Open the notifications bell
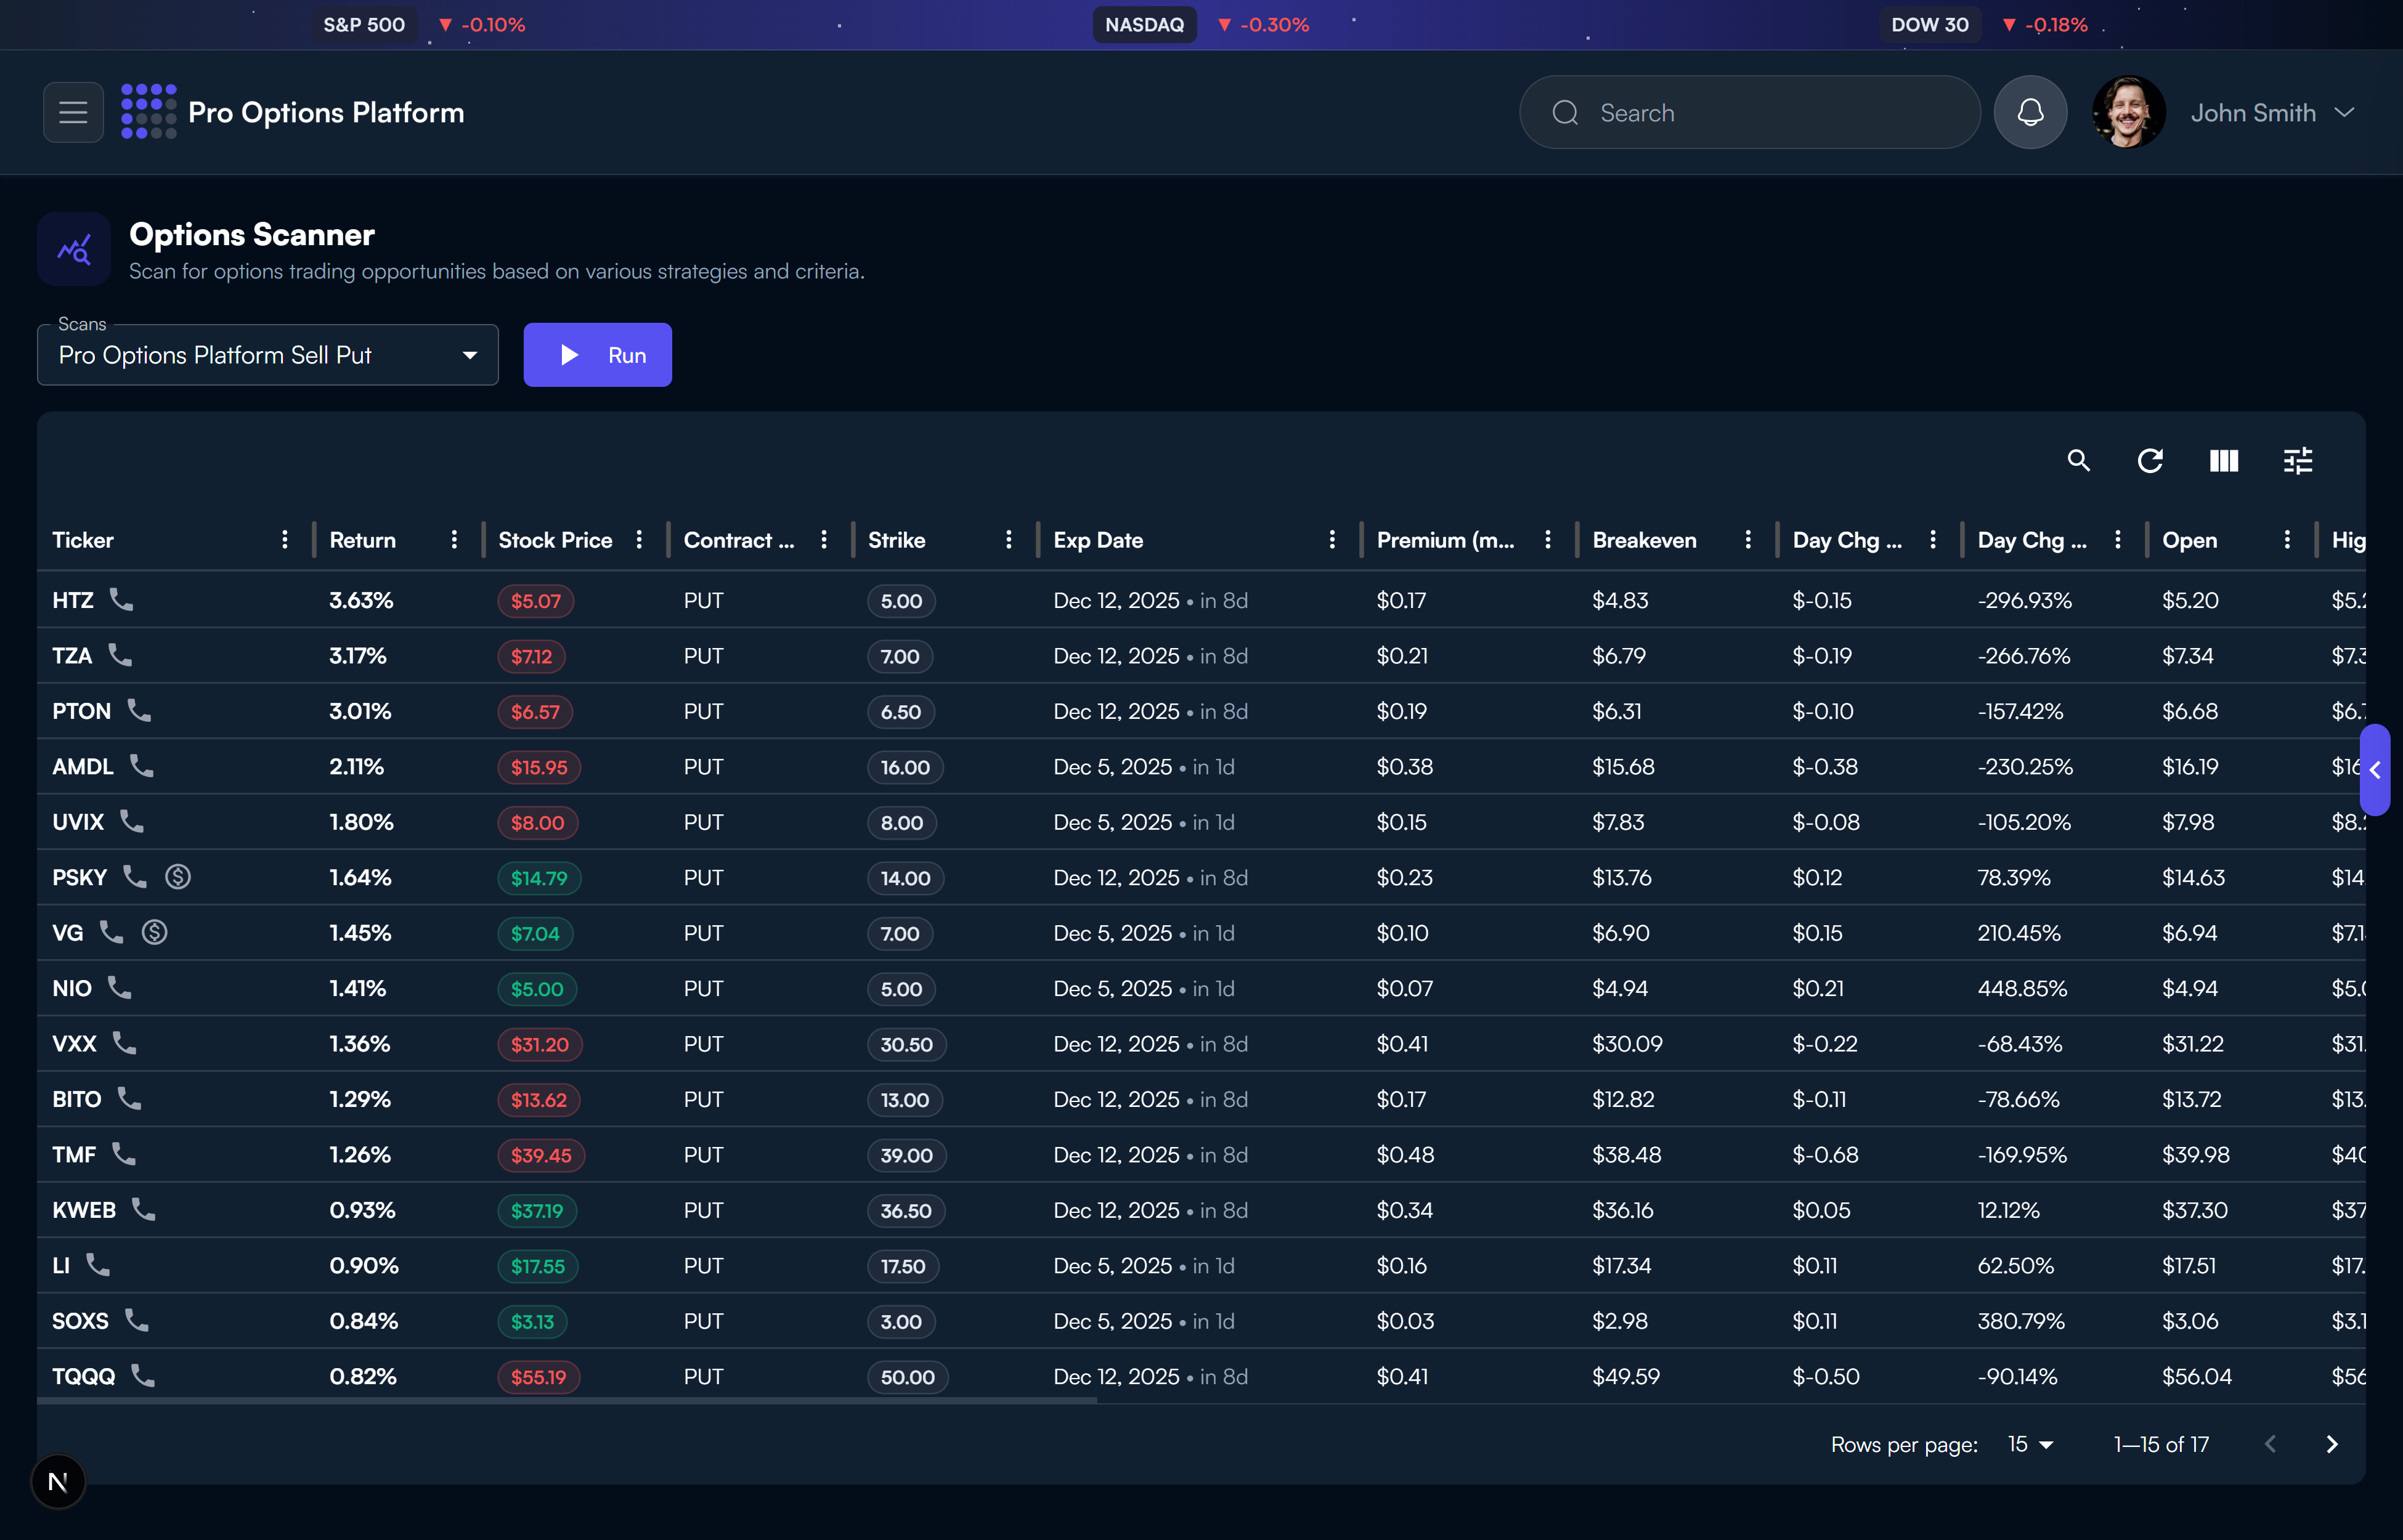 tap(2031, 112)
